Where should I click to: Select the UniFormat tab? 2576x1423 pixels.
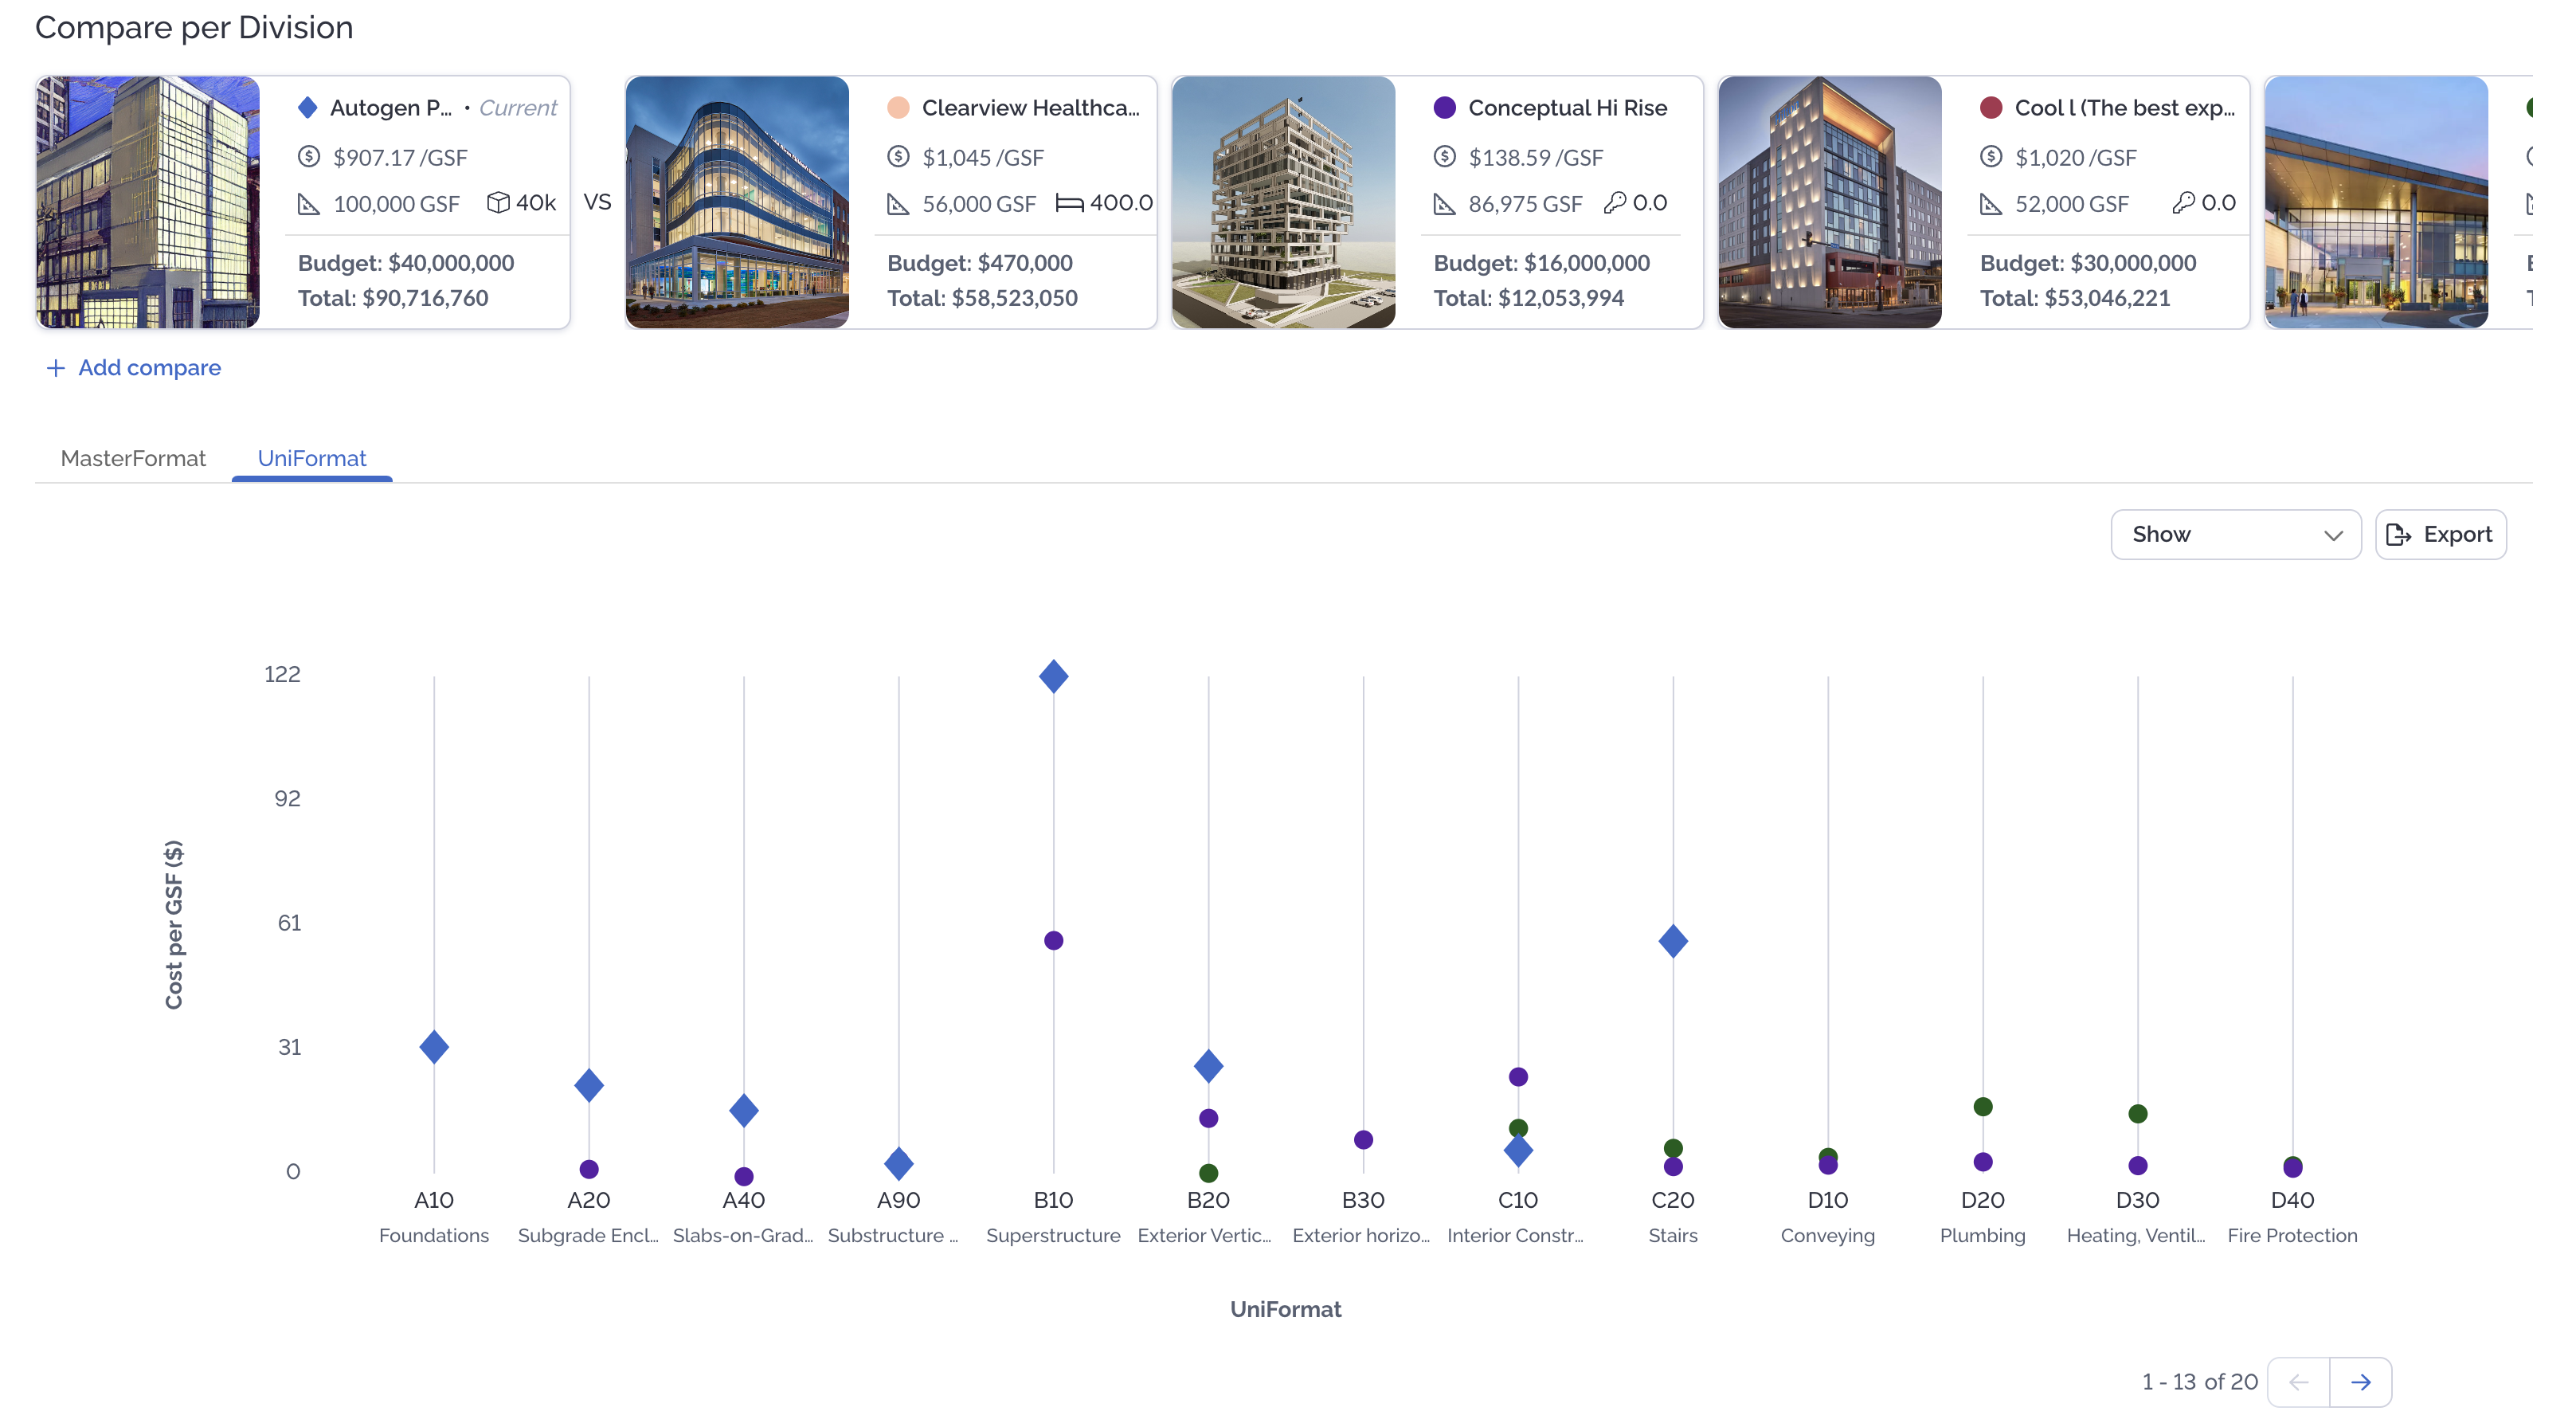pos(311,458)
